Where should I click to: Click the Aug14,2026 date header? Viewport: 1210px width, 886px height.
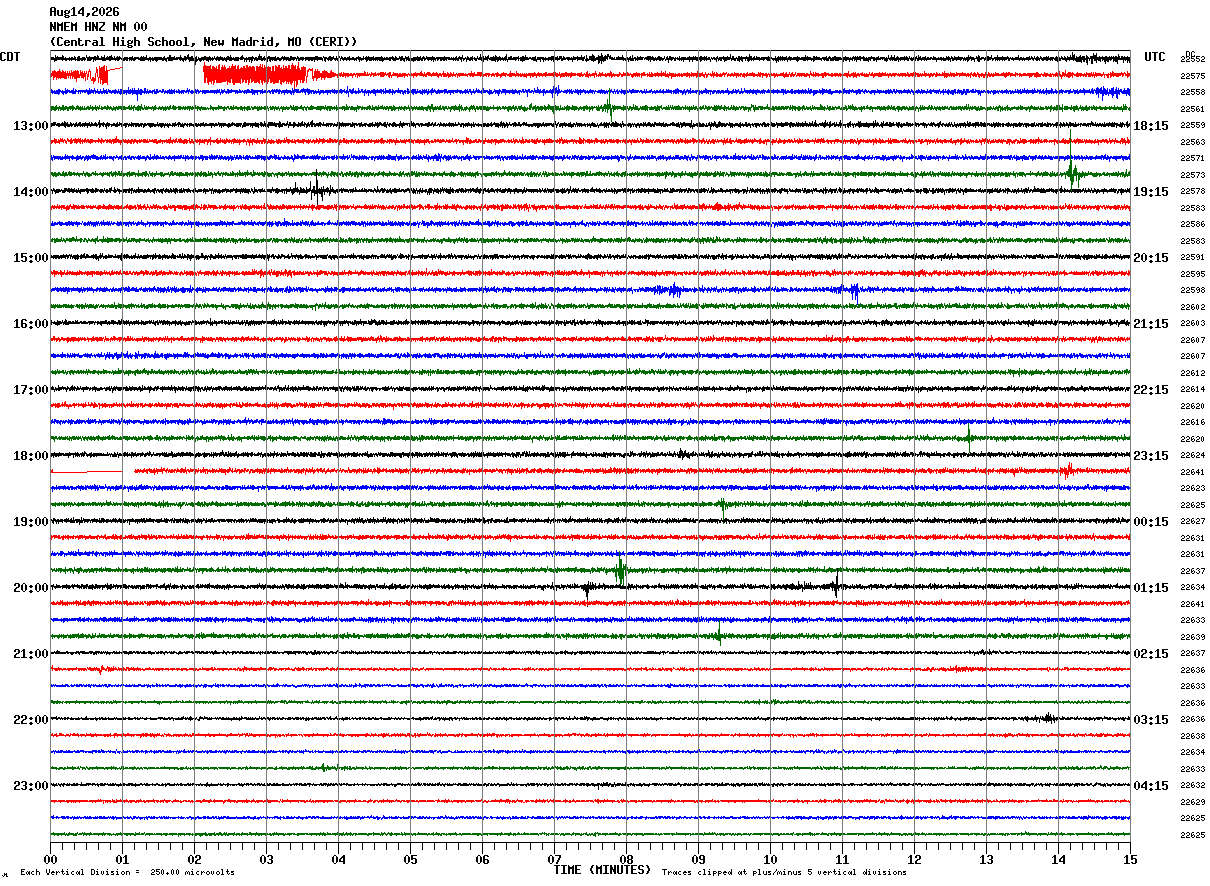coord(84,12)
